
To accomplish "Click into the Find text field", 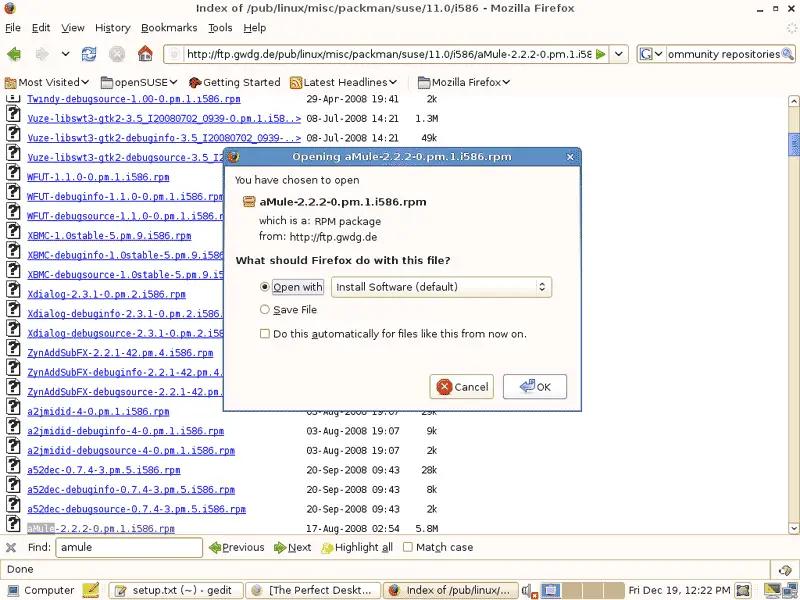I will (129, 547).
